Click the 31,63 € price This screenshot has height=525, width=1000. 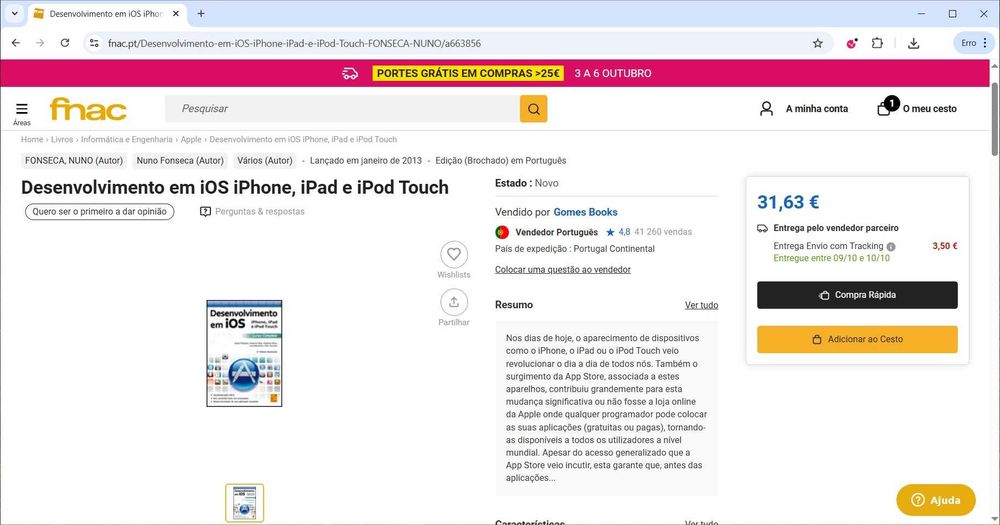click(x=788, y=202)
